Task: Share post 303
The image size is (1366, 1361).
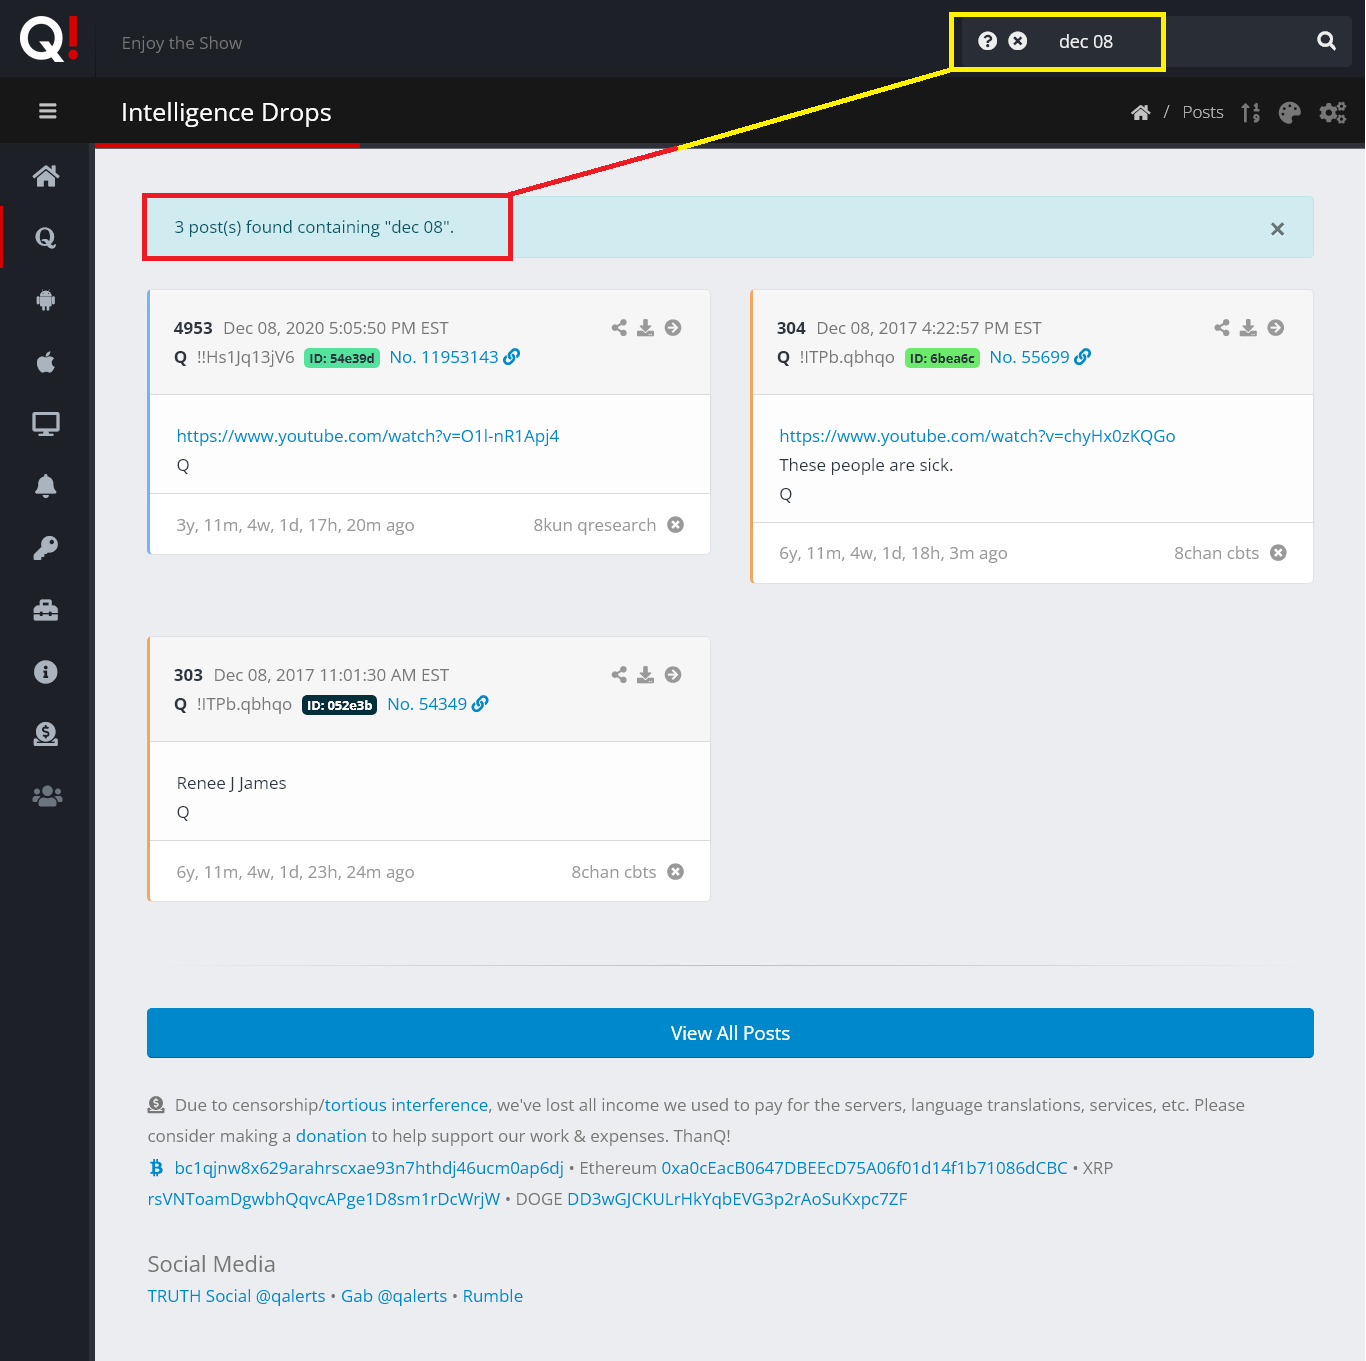Action: (x=619, y=675)
